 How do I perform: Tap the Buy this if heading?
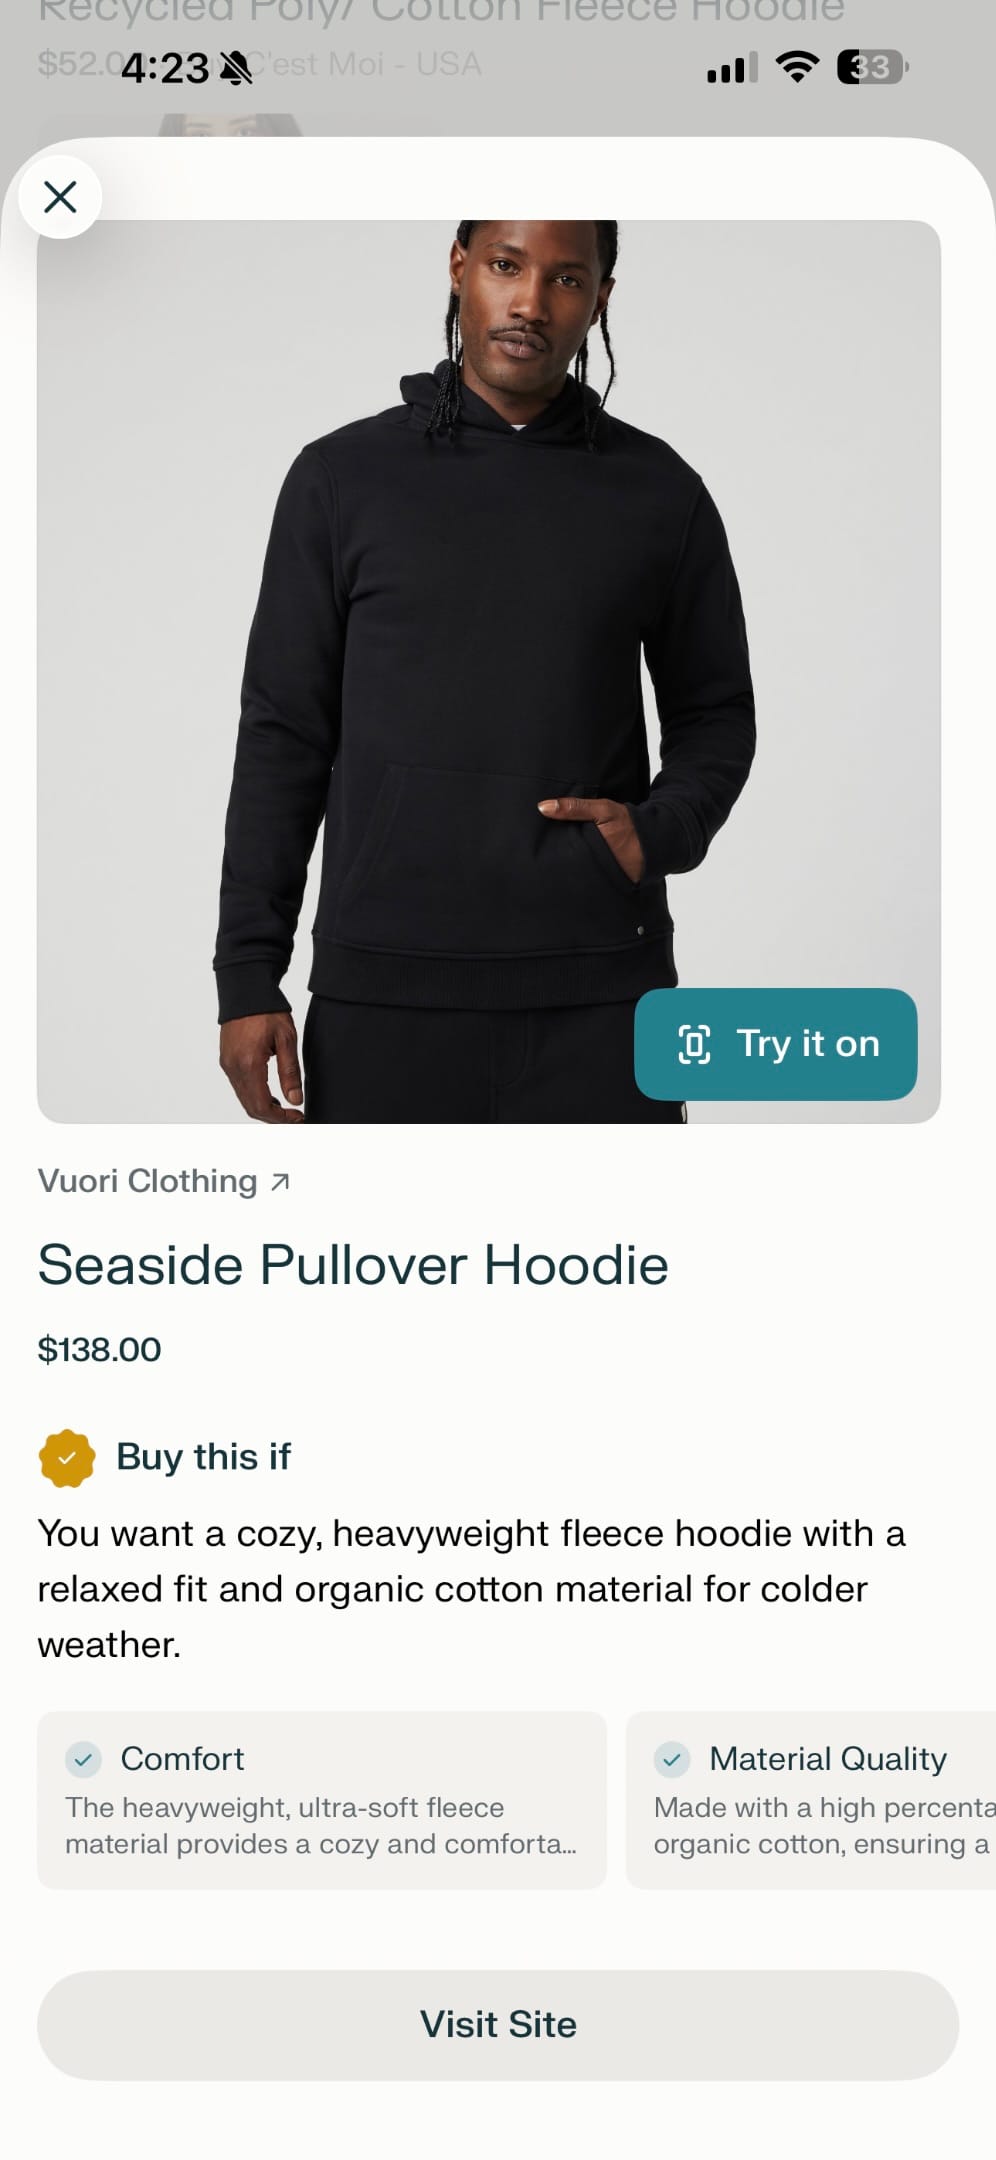pyautogui.click(x=203, y=1457)
